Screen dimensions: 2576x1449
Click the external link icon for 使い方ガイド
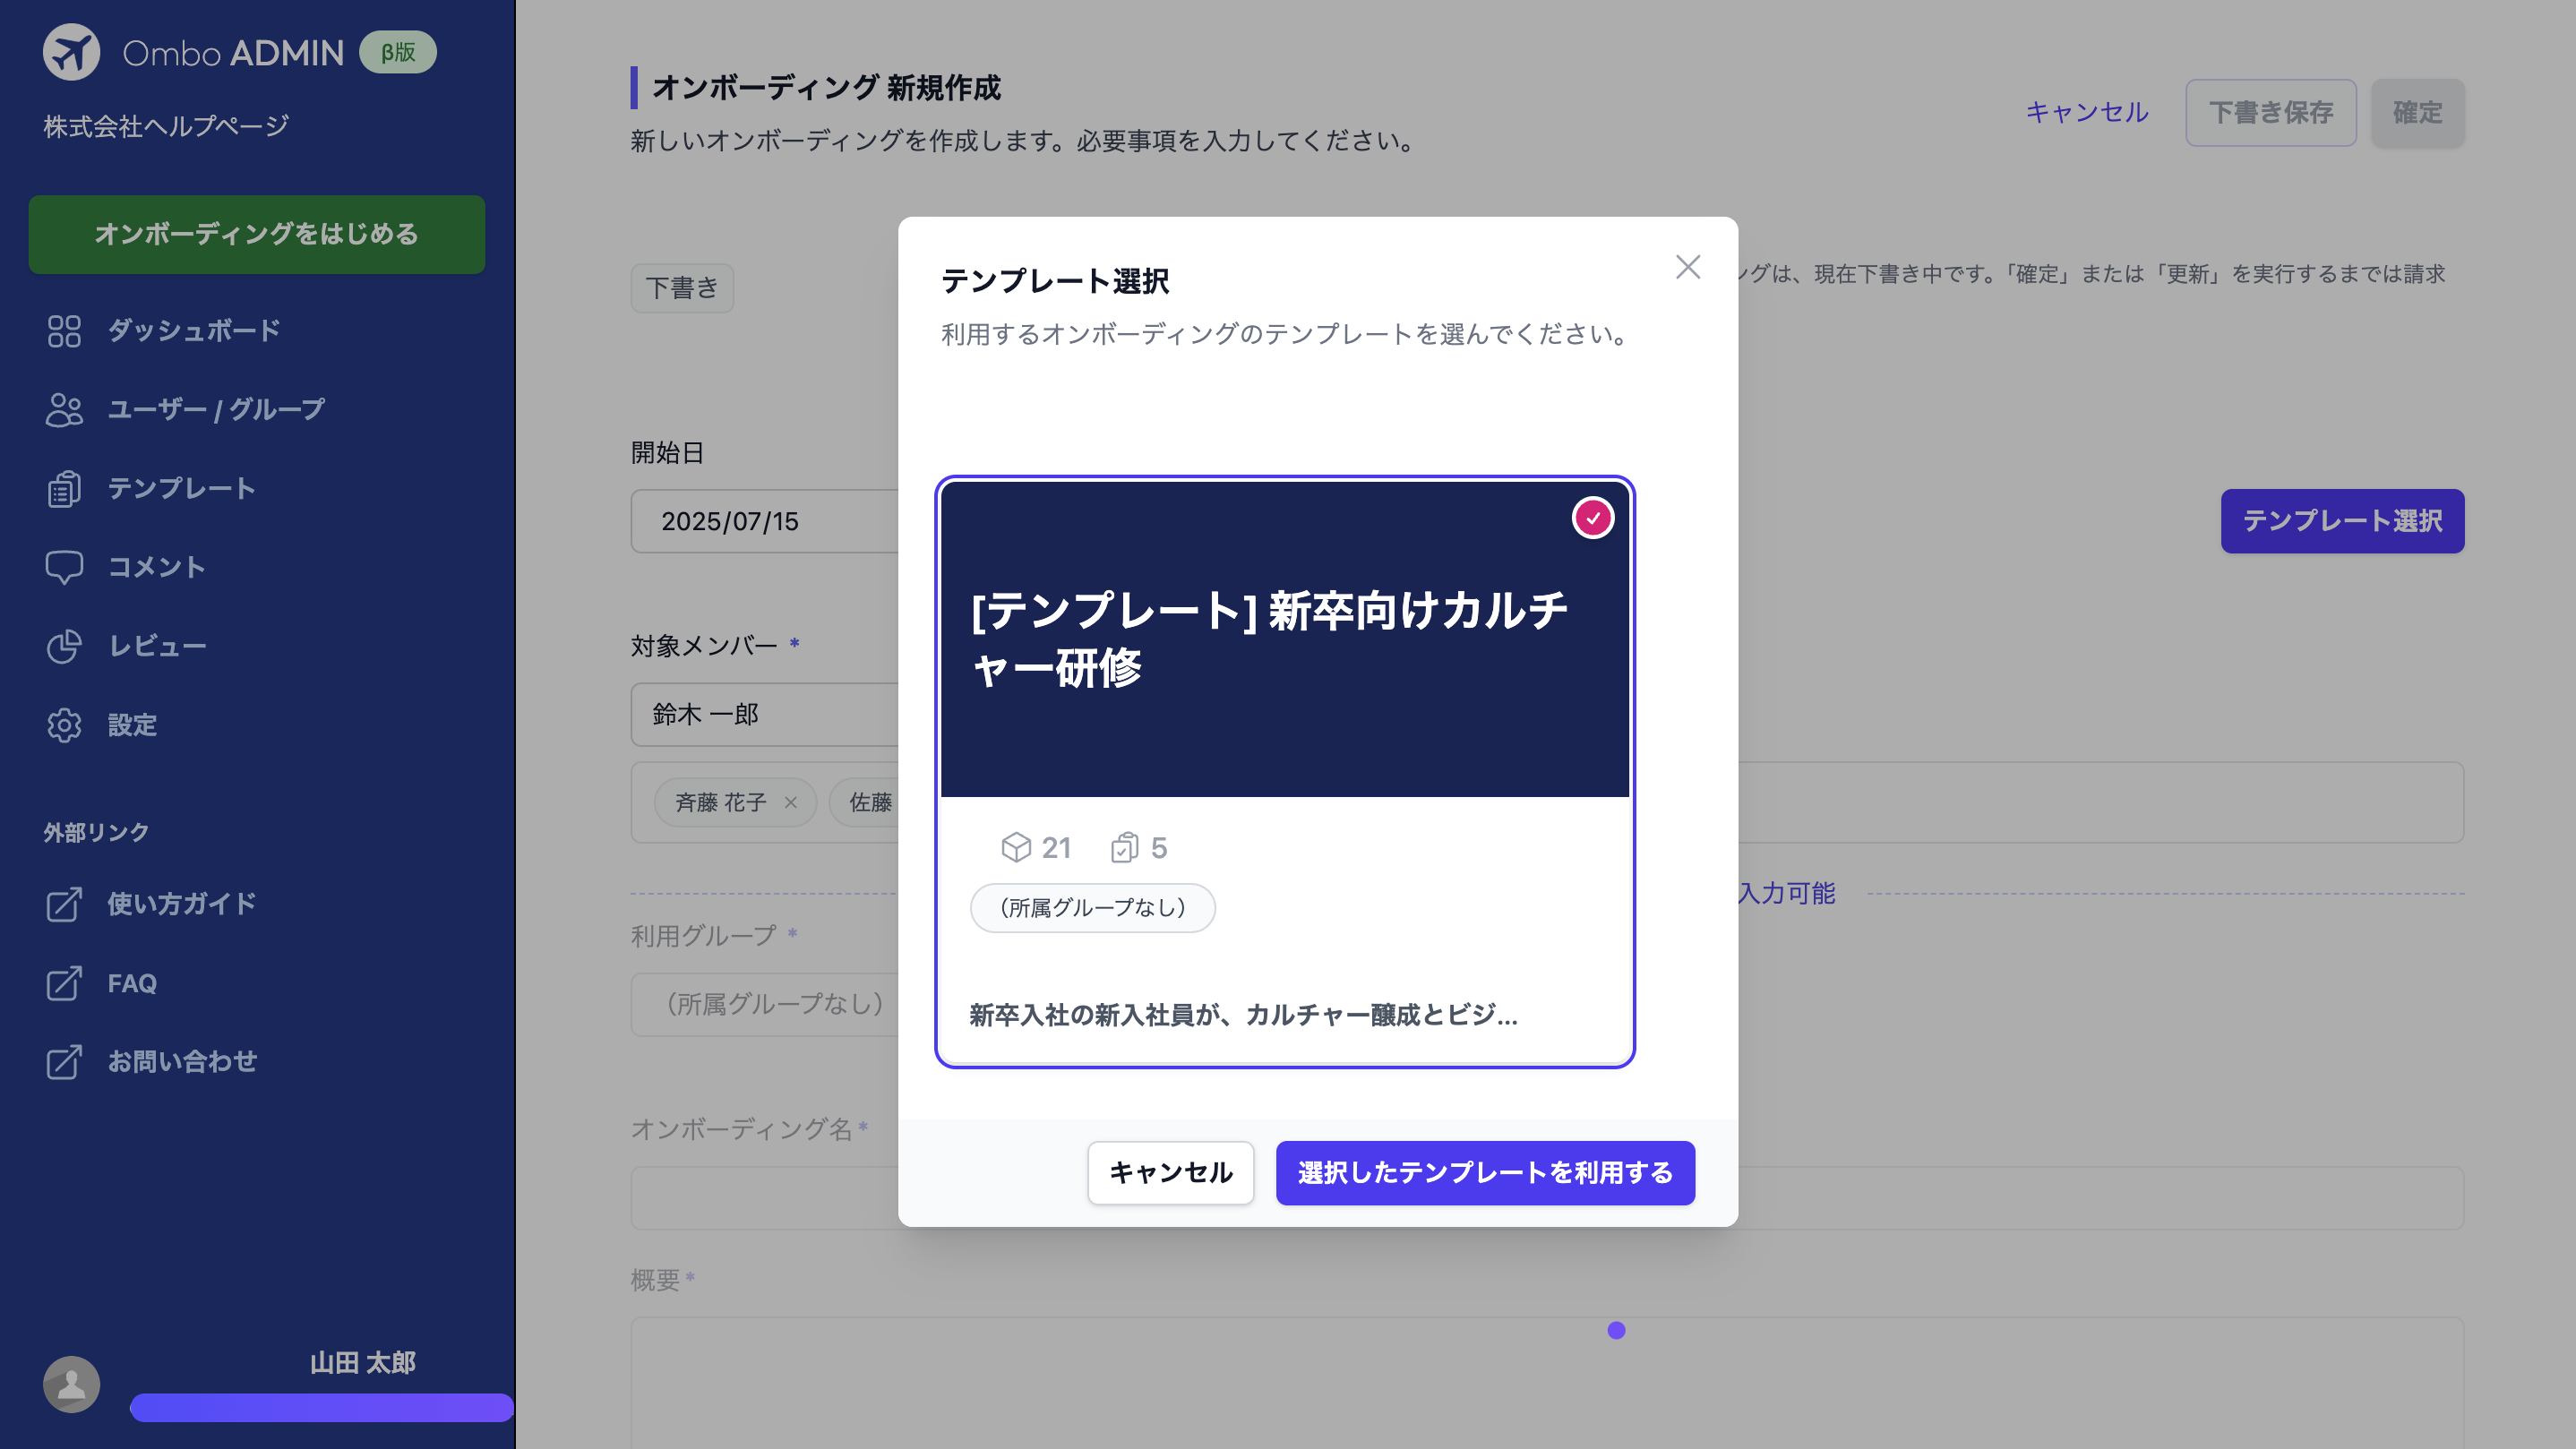(64, 904)
